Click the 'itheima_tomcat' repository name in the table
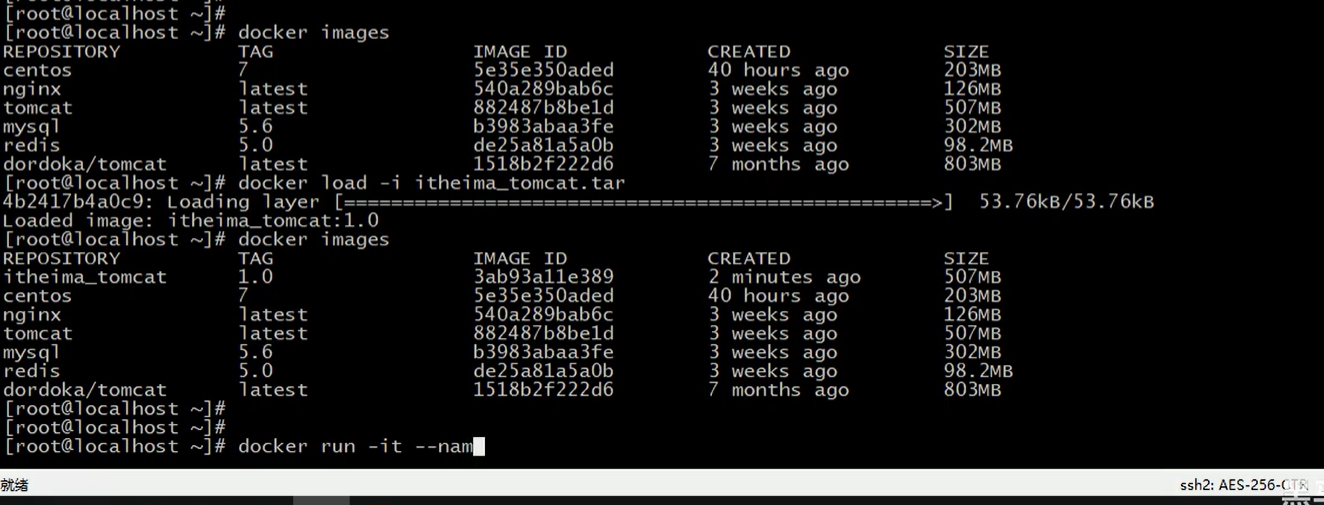The image size is (1324, 505). pos(85,277)
